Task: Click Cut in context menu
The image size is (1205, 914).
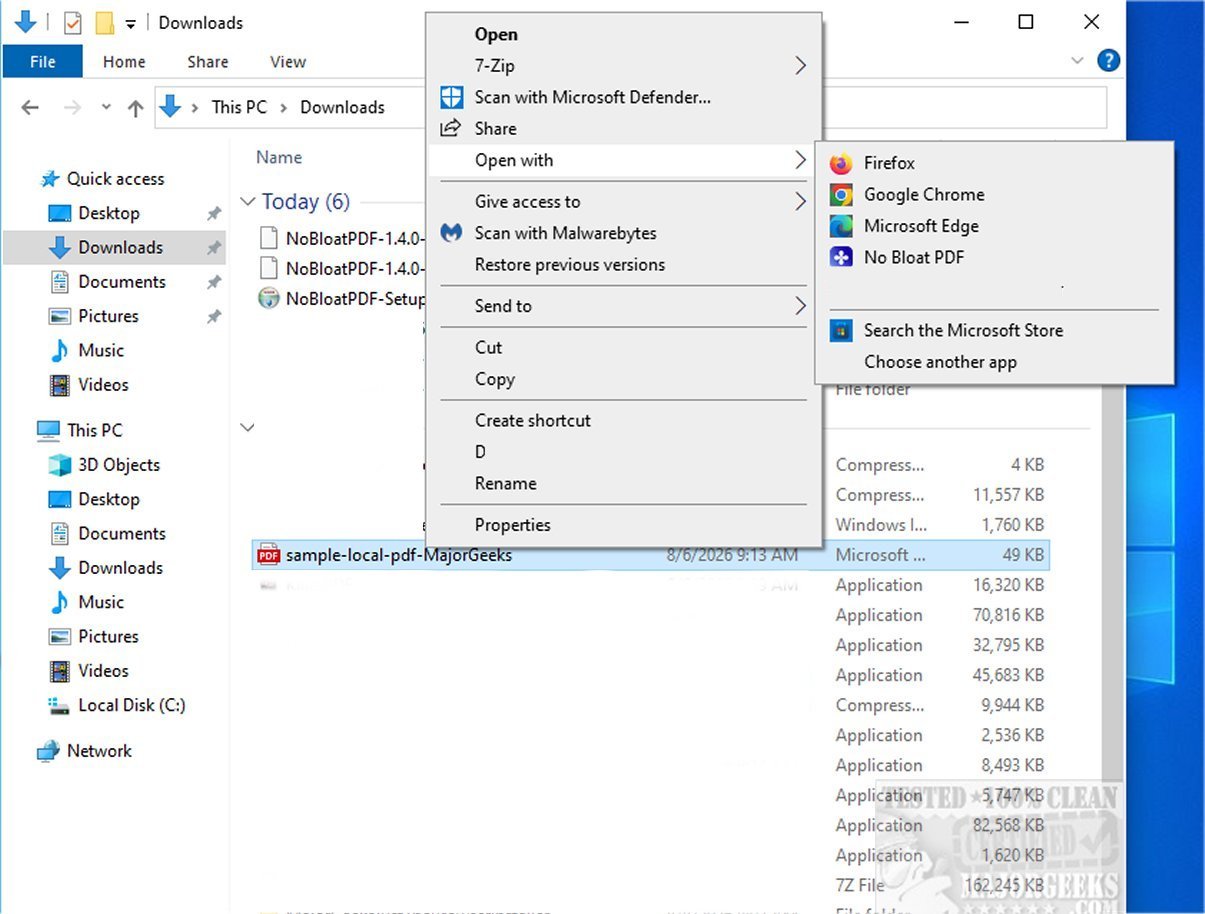Action: (x=489, y=347)
